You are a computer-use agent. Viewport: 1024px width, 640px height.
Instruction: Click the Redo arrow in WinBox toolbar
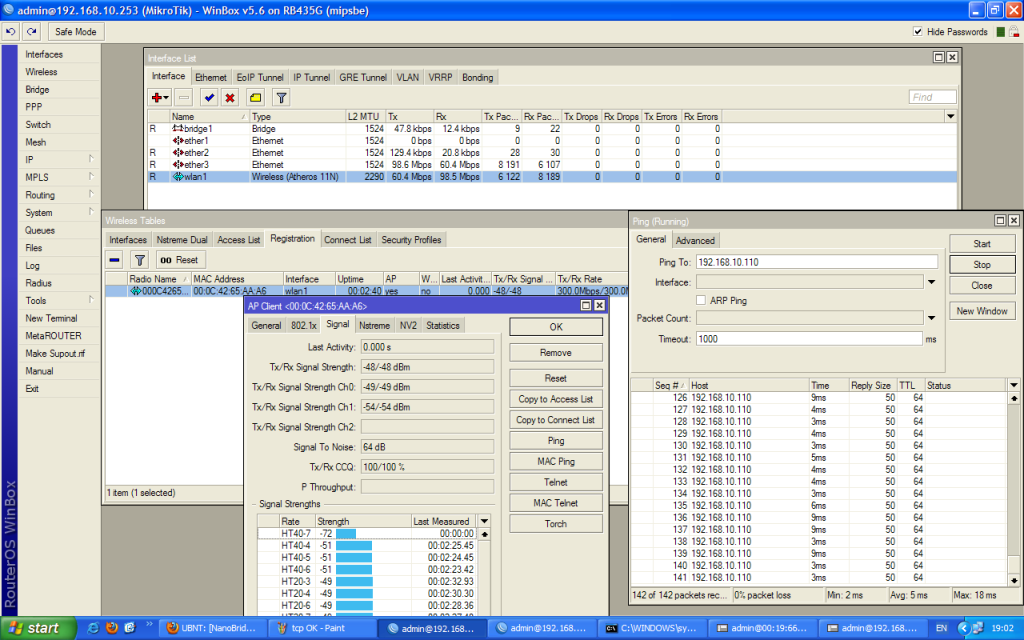[31, 32]
